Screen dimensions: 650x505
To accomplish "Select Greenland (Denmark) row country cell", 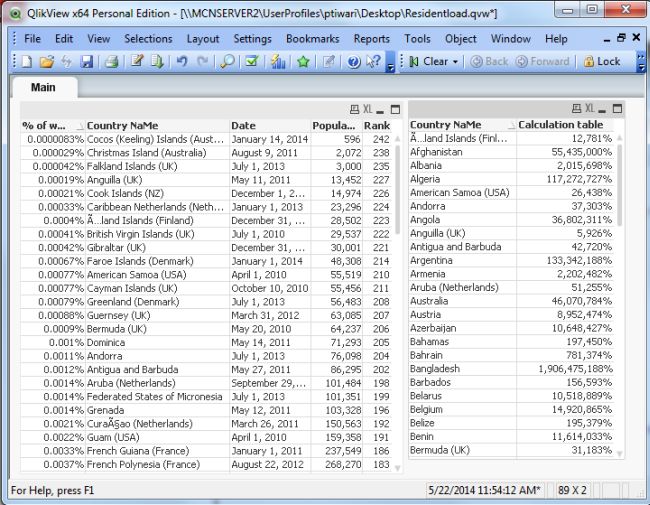I will [x=133, y=302].
